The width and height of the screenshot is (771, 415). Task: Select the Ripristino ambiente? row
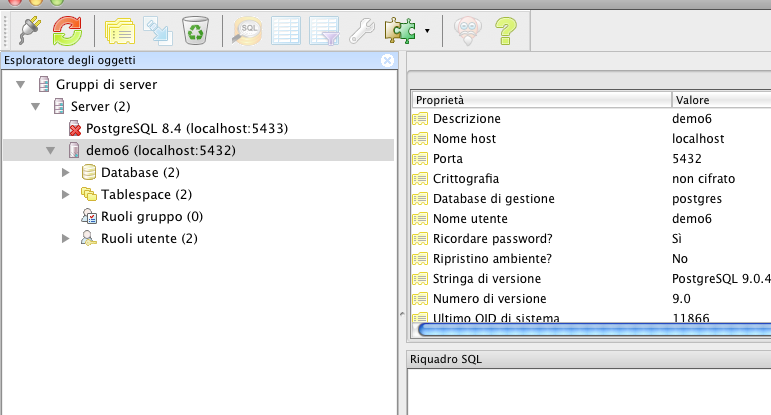pos(592,259)
